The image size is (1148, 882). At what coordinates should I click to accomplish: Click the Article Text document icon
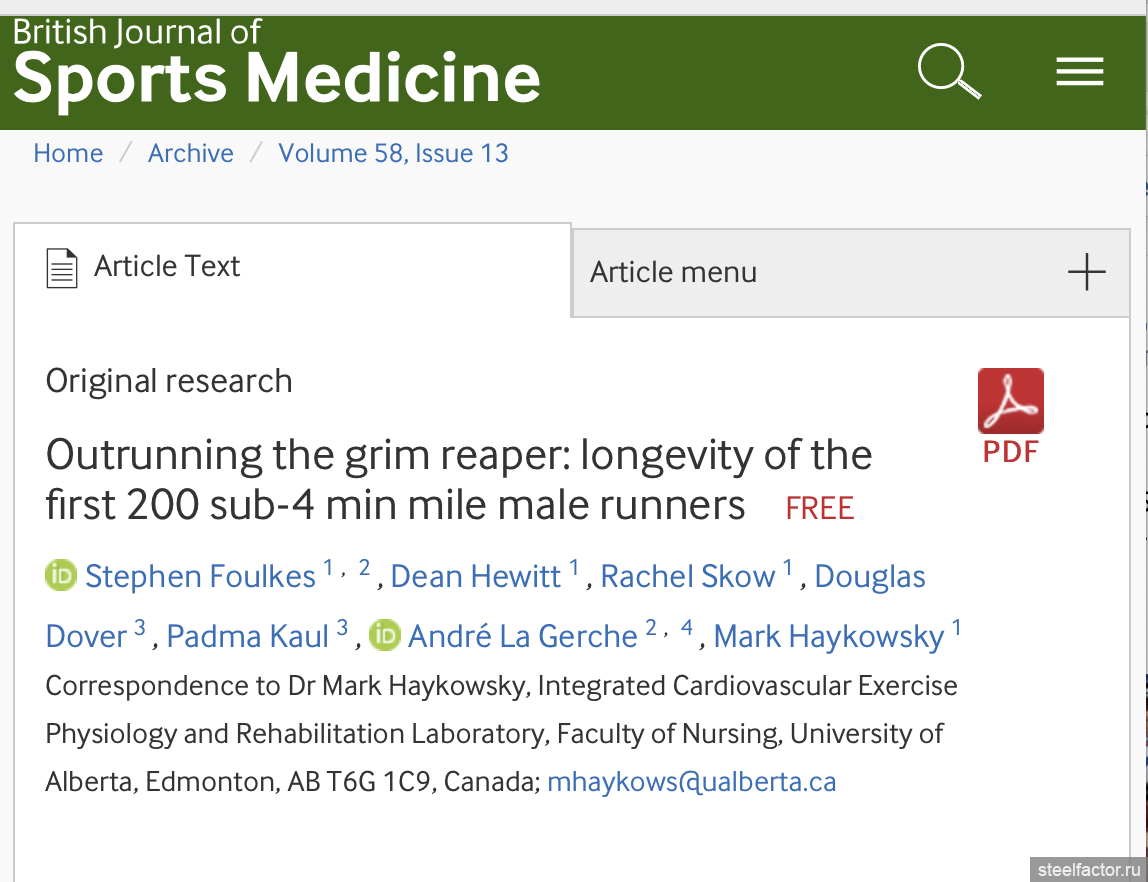tap(62, 268)
